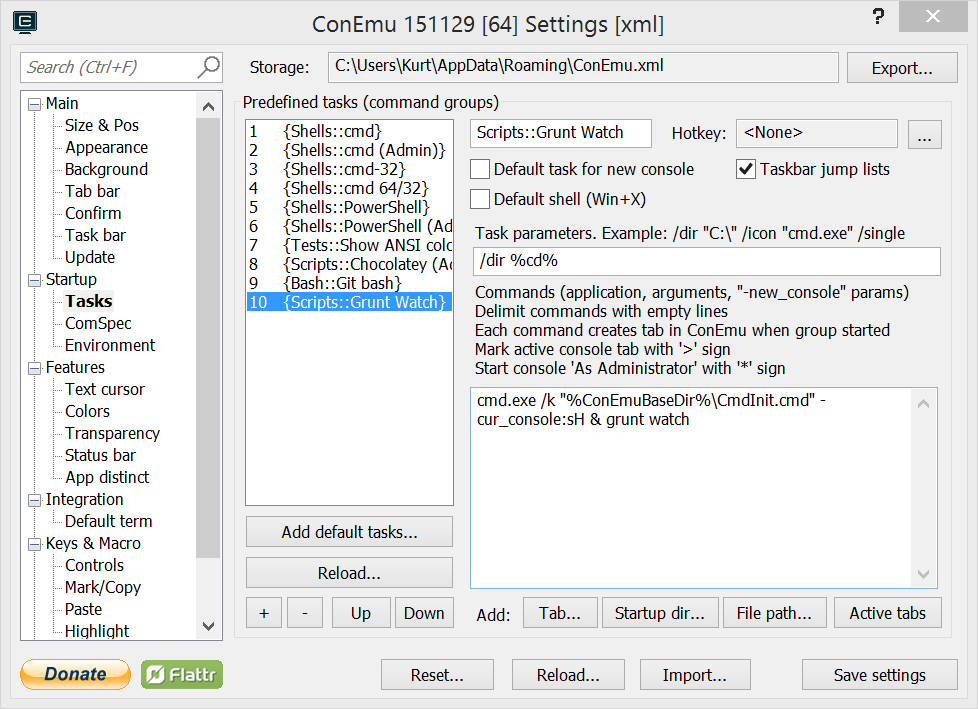Click the Import... button

point(695,675)
